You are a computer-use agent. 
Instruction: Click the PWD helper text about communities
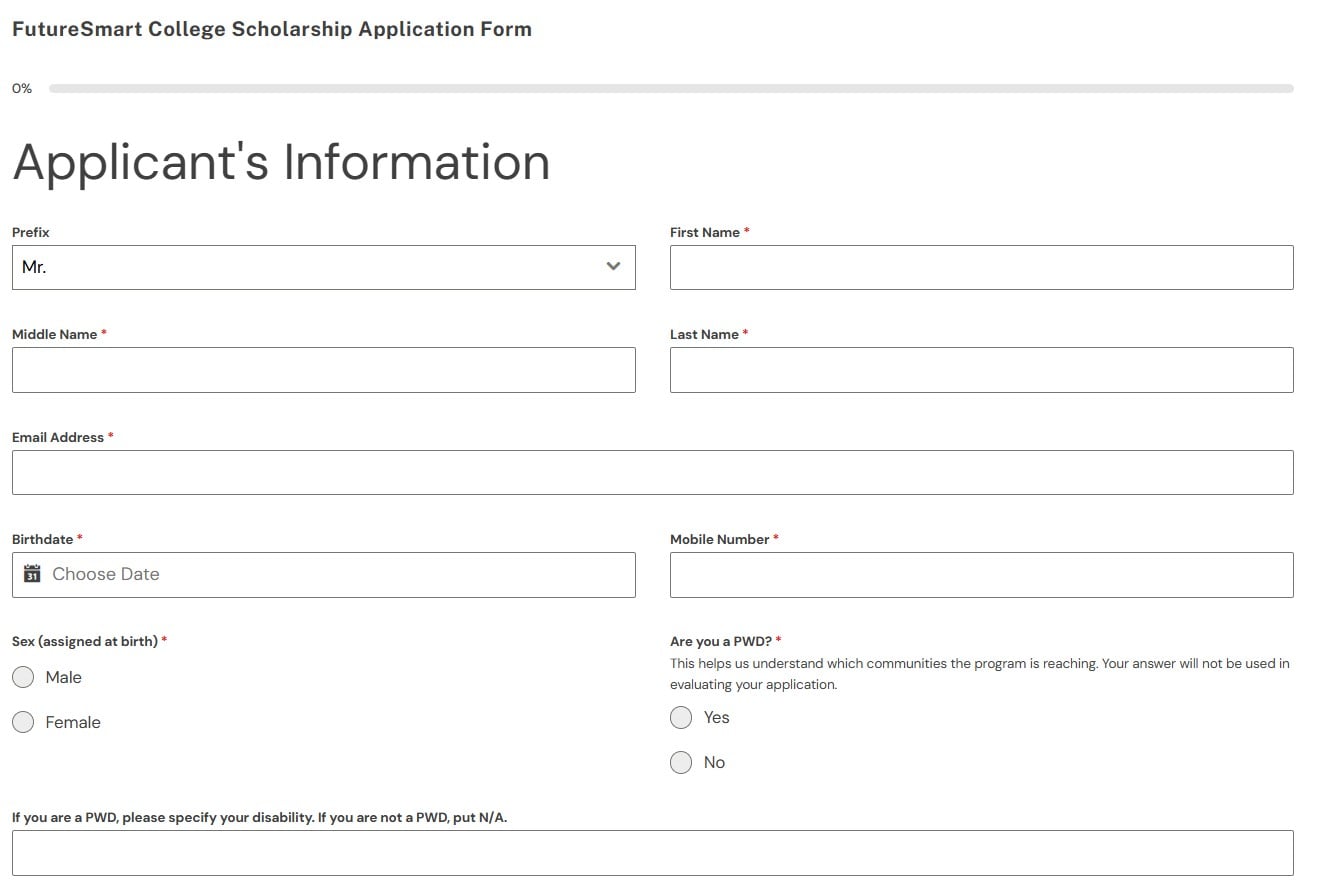click(x=980, y=674)
